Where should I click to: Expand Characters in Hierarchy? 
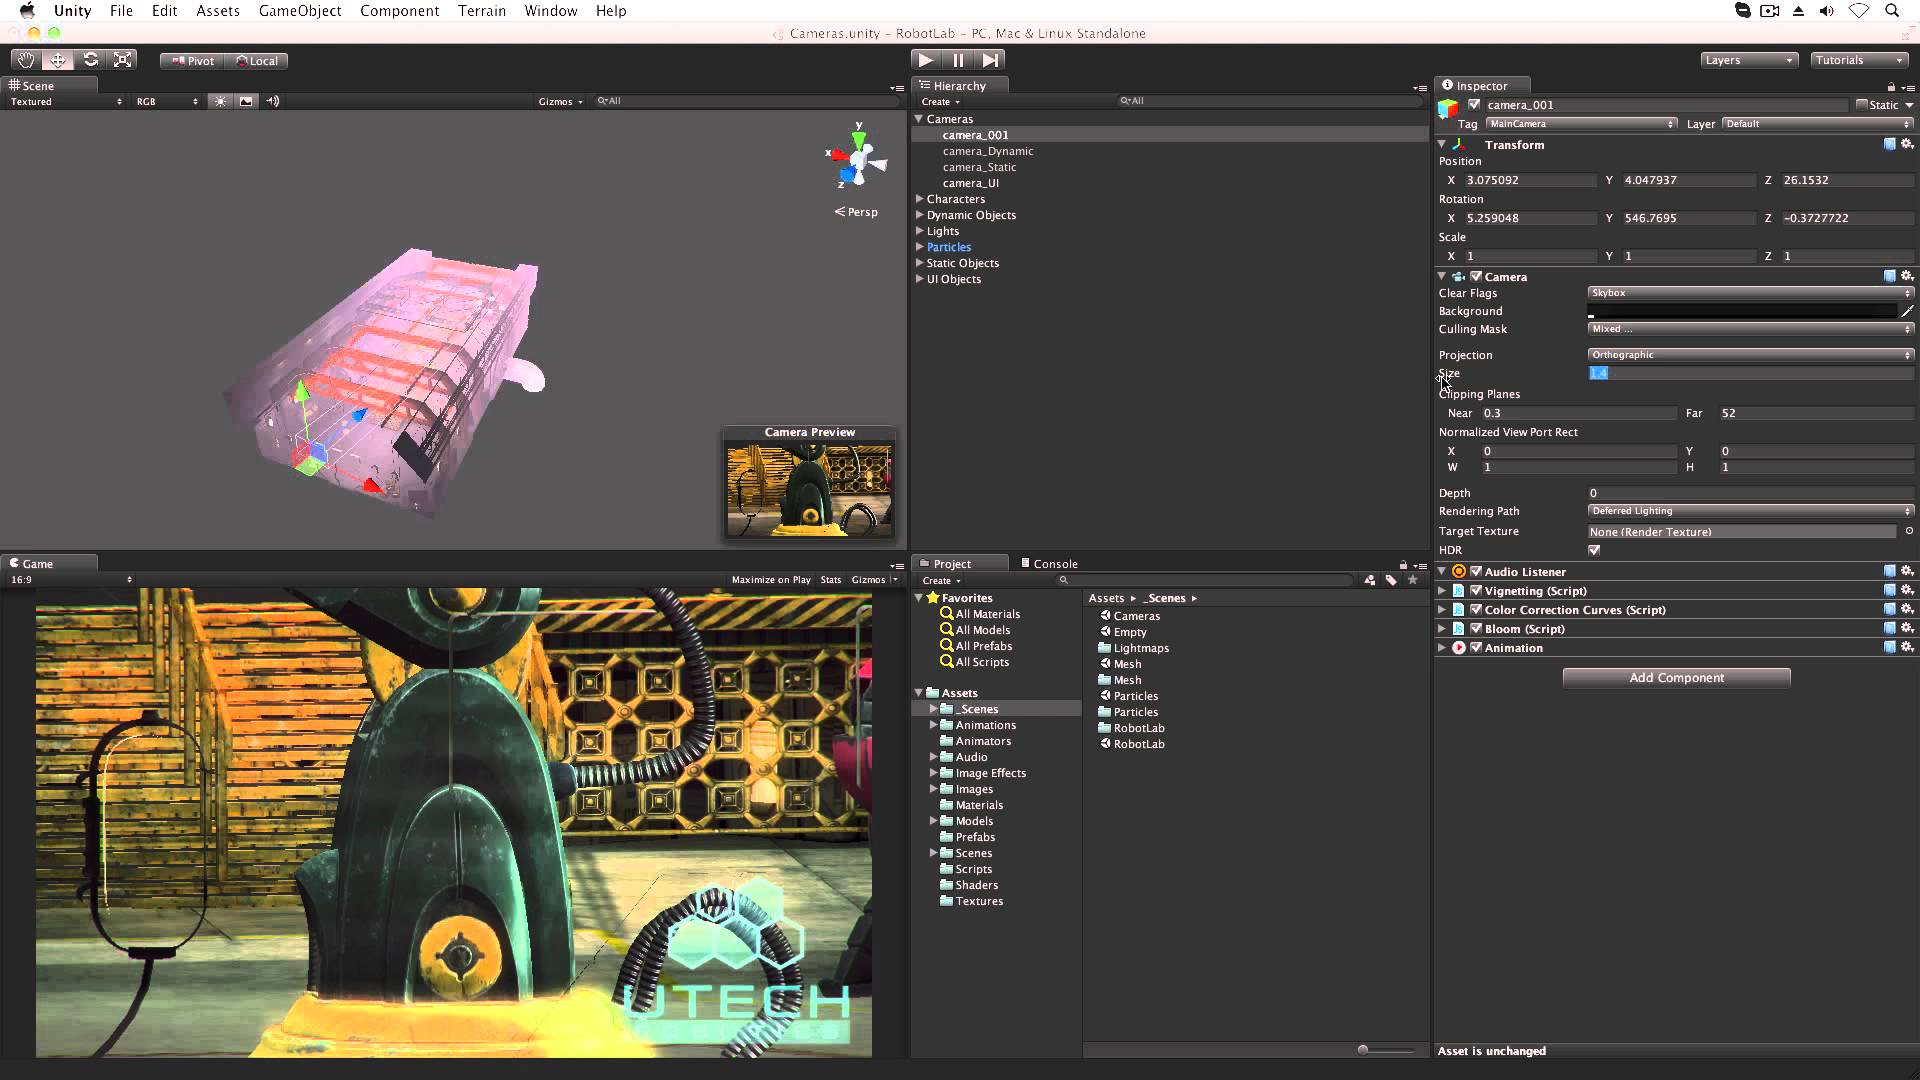[x=920, y=199]
